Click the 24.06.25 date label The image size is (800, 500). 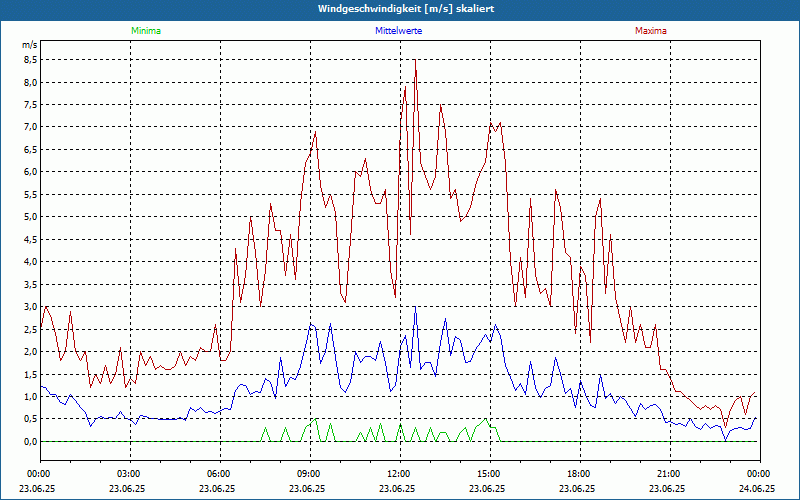pos(758,489)
